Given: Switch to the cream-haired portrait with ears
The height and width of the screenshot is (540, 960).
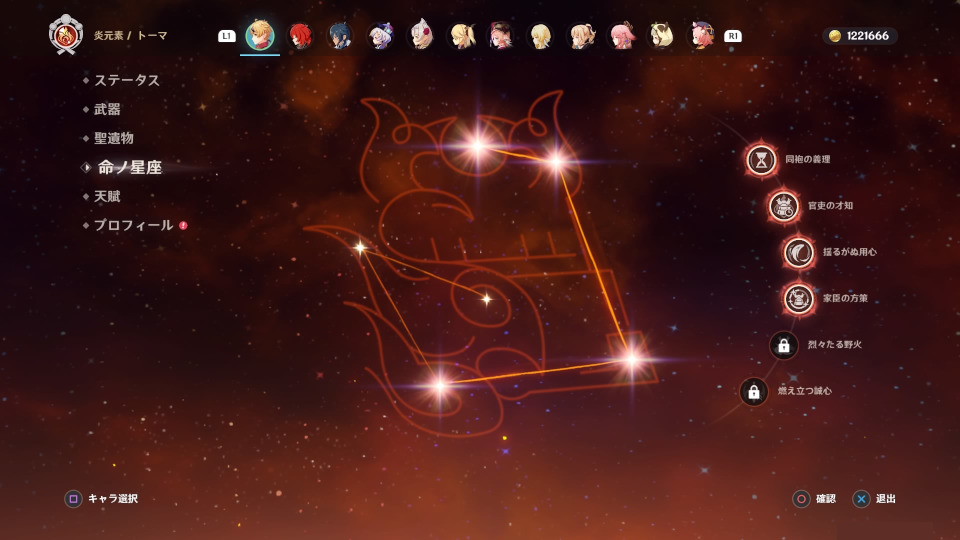Looking at the screenshot, I should (x=661, y=36).
